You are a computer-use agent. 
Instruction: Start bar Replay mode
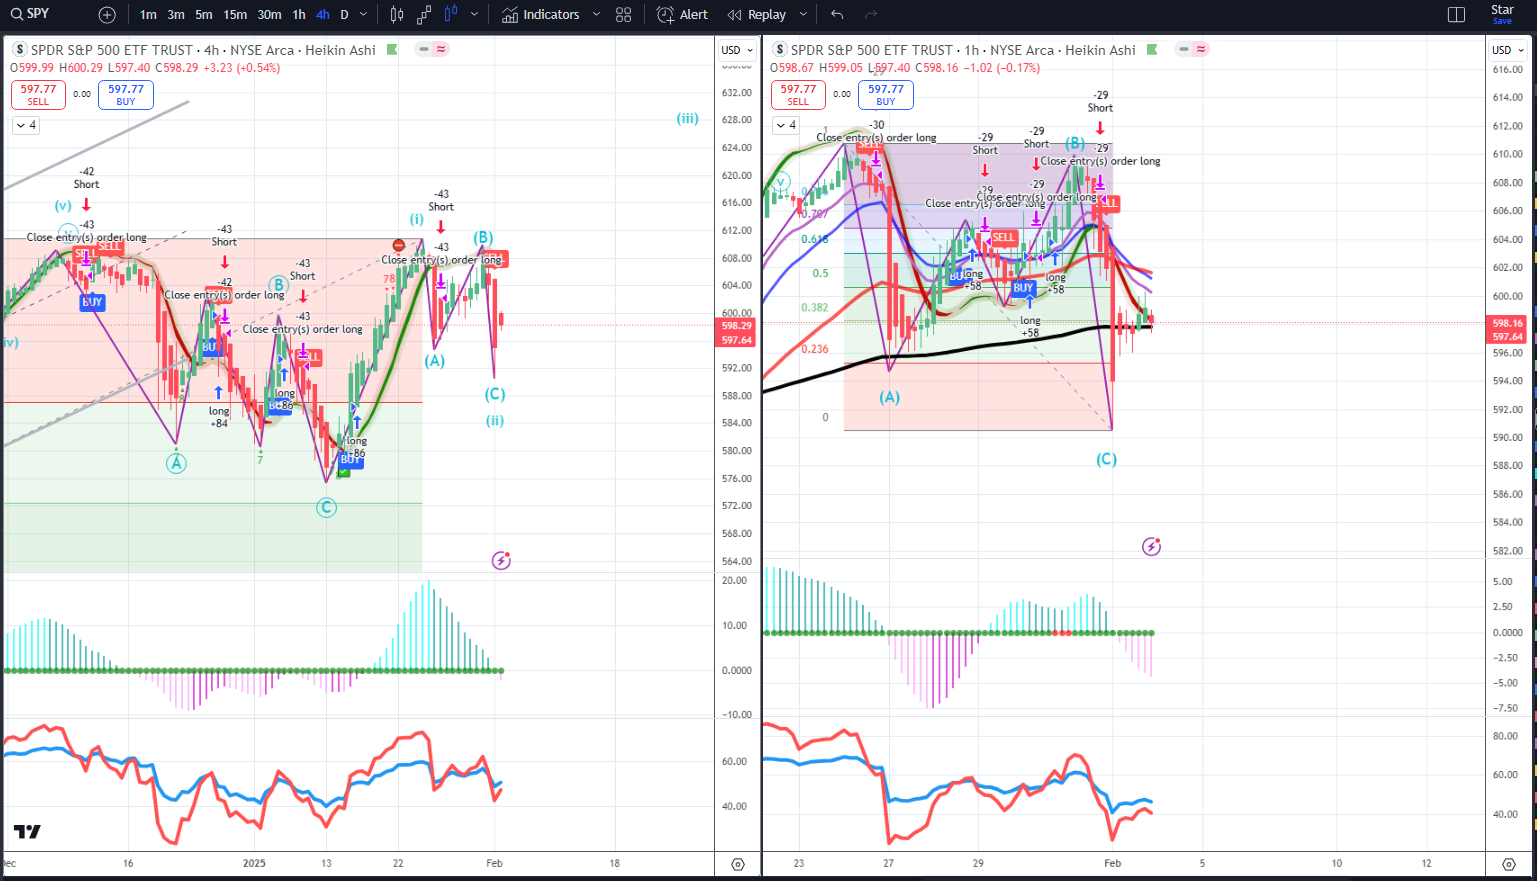coord(757,15)
